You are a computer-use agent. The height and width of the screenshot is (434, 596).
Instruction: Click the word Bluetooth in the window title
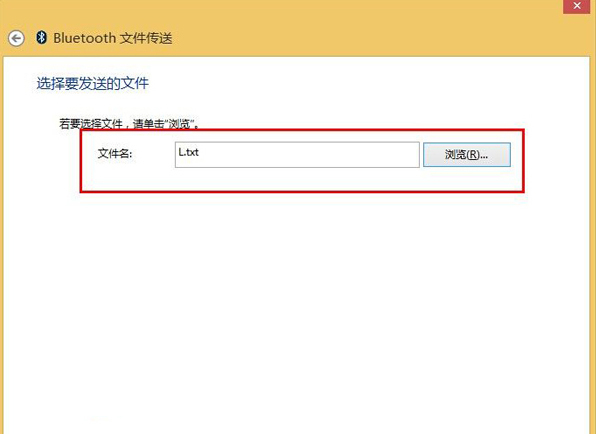point(84,38)
